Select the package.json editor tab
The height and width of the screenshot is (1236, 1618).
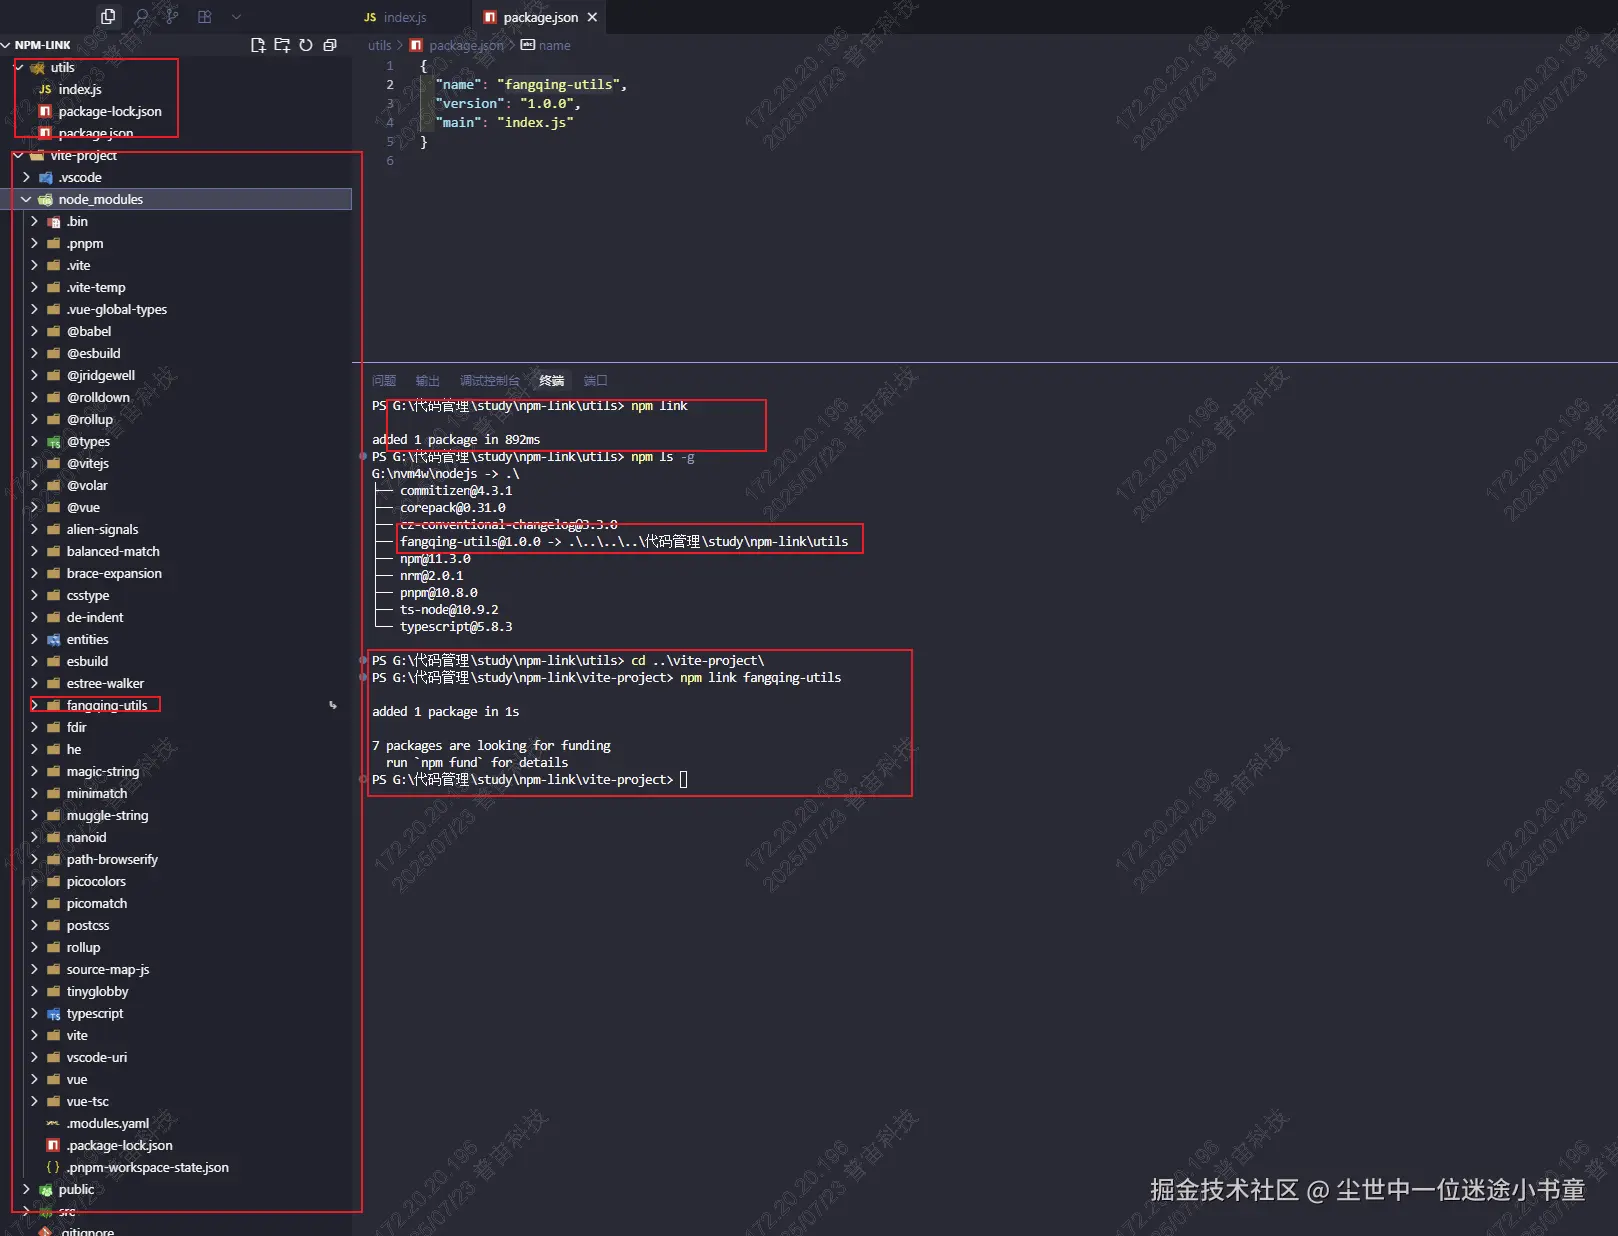coord(540,17)
